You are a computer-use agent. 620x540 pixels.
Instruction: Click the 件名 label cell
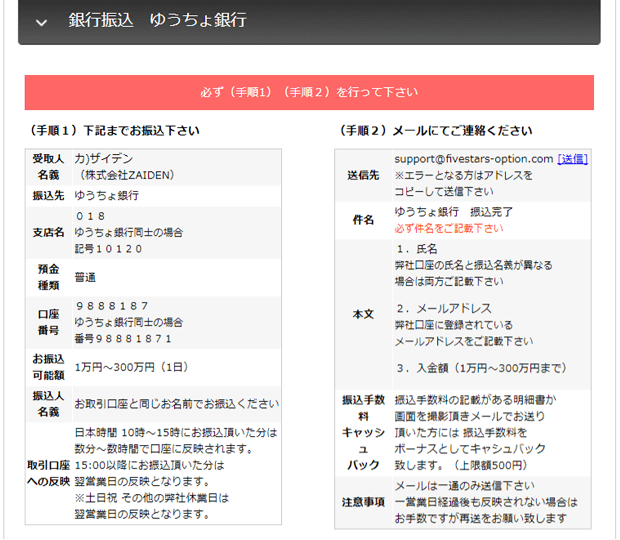(x=363, y=220)
